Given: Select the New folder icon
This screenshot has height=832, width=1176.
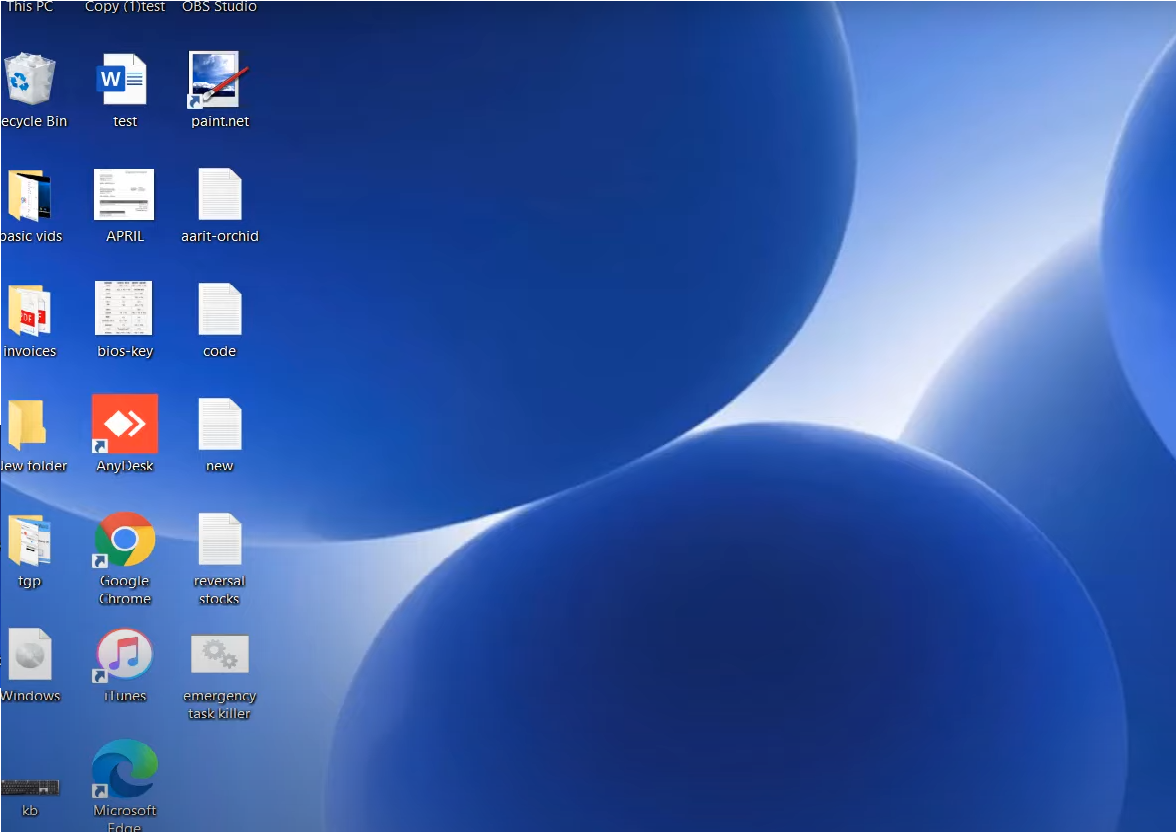Looking at the screenshot, I should pyautogui.click(x=28, y=424).
